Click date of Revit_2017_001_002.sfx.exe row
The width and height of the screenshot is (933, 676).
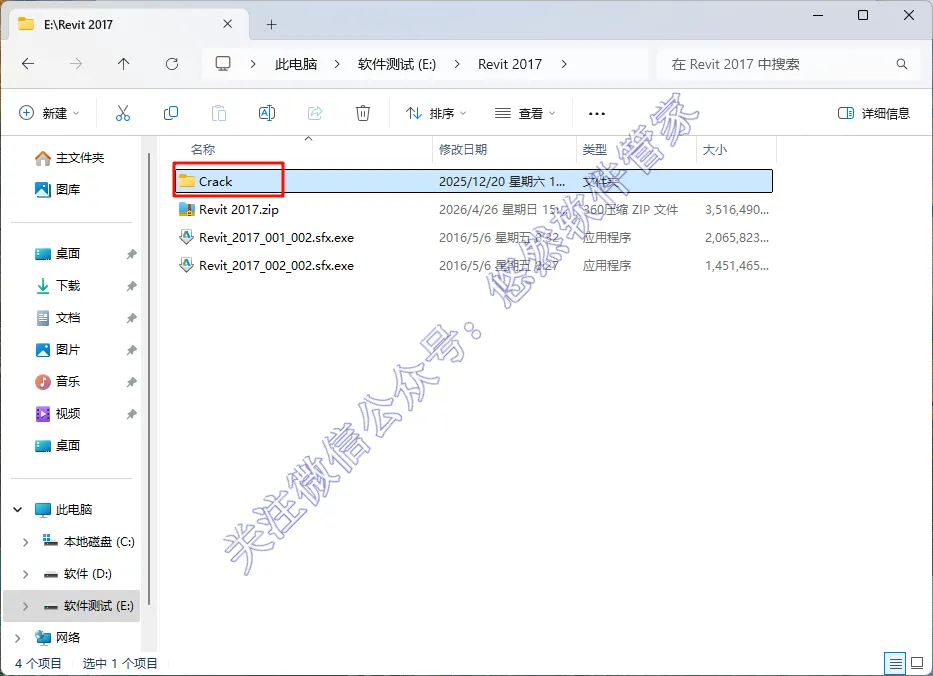point(499,237)
